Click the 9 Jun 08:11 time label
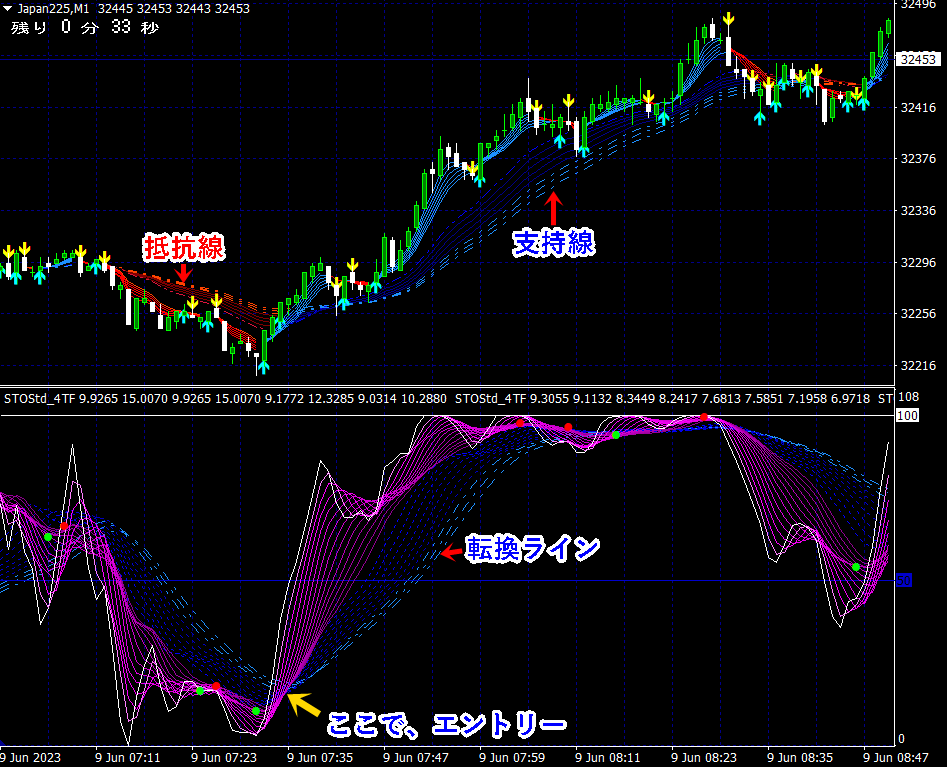Screen dimensions: 947x767 pos(608,757)
